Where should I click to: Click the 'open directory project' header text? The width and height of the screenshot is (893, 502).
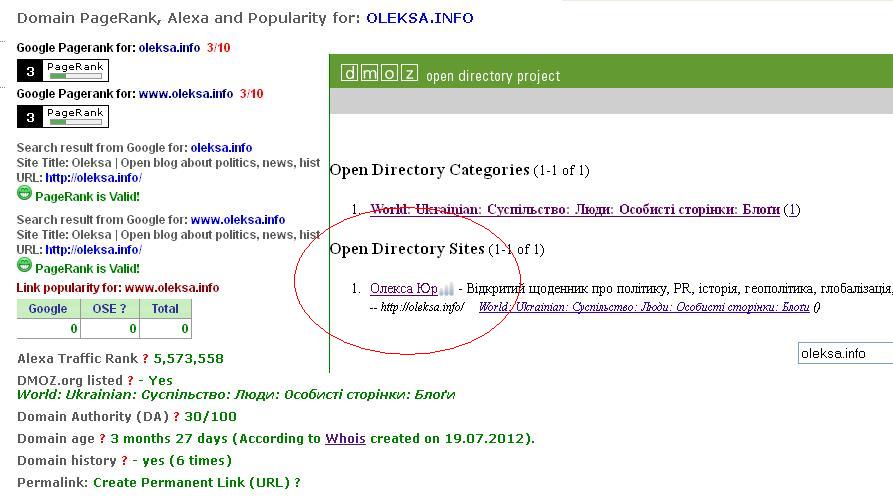click(493, 76)
